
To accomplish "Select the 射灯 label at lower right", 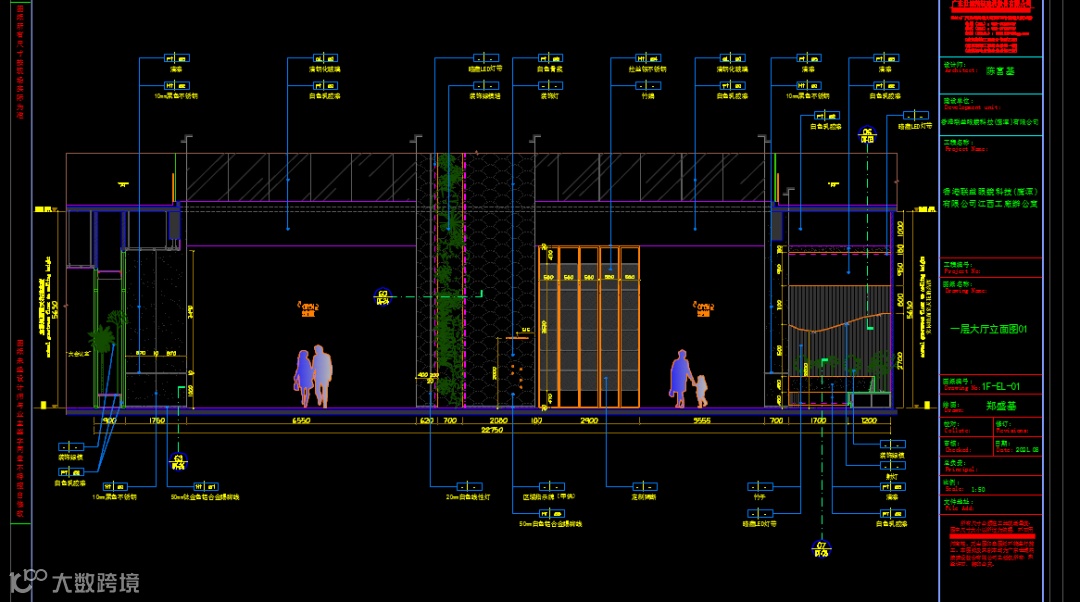I will (892, 477).
